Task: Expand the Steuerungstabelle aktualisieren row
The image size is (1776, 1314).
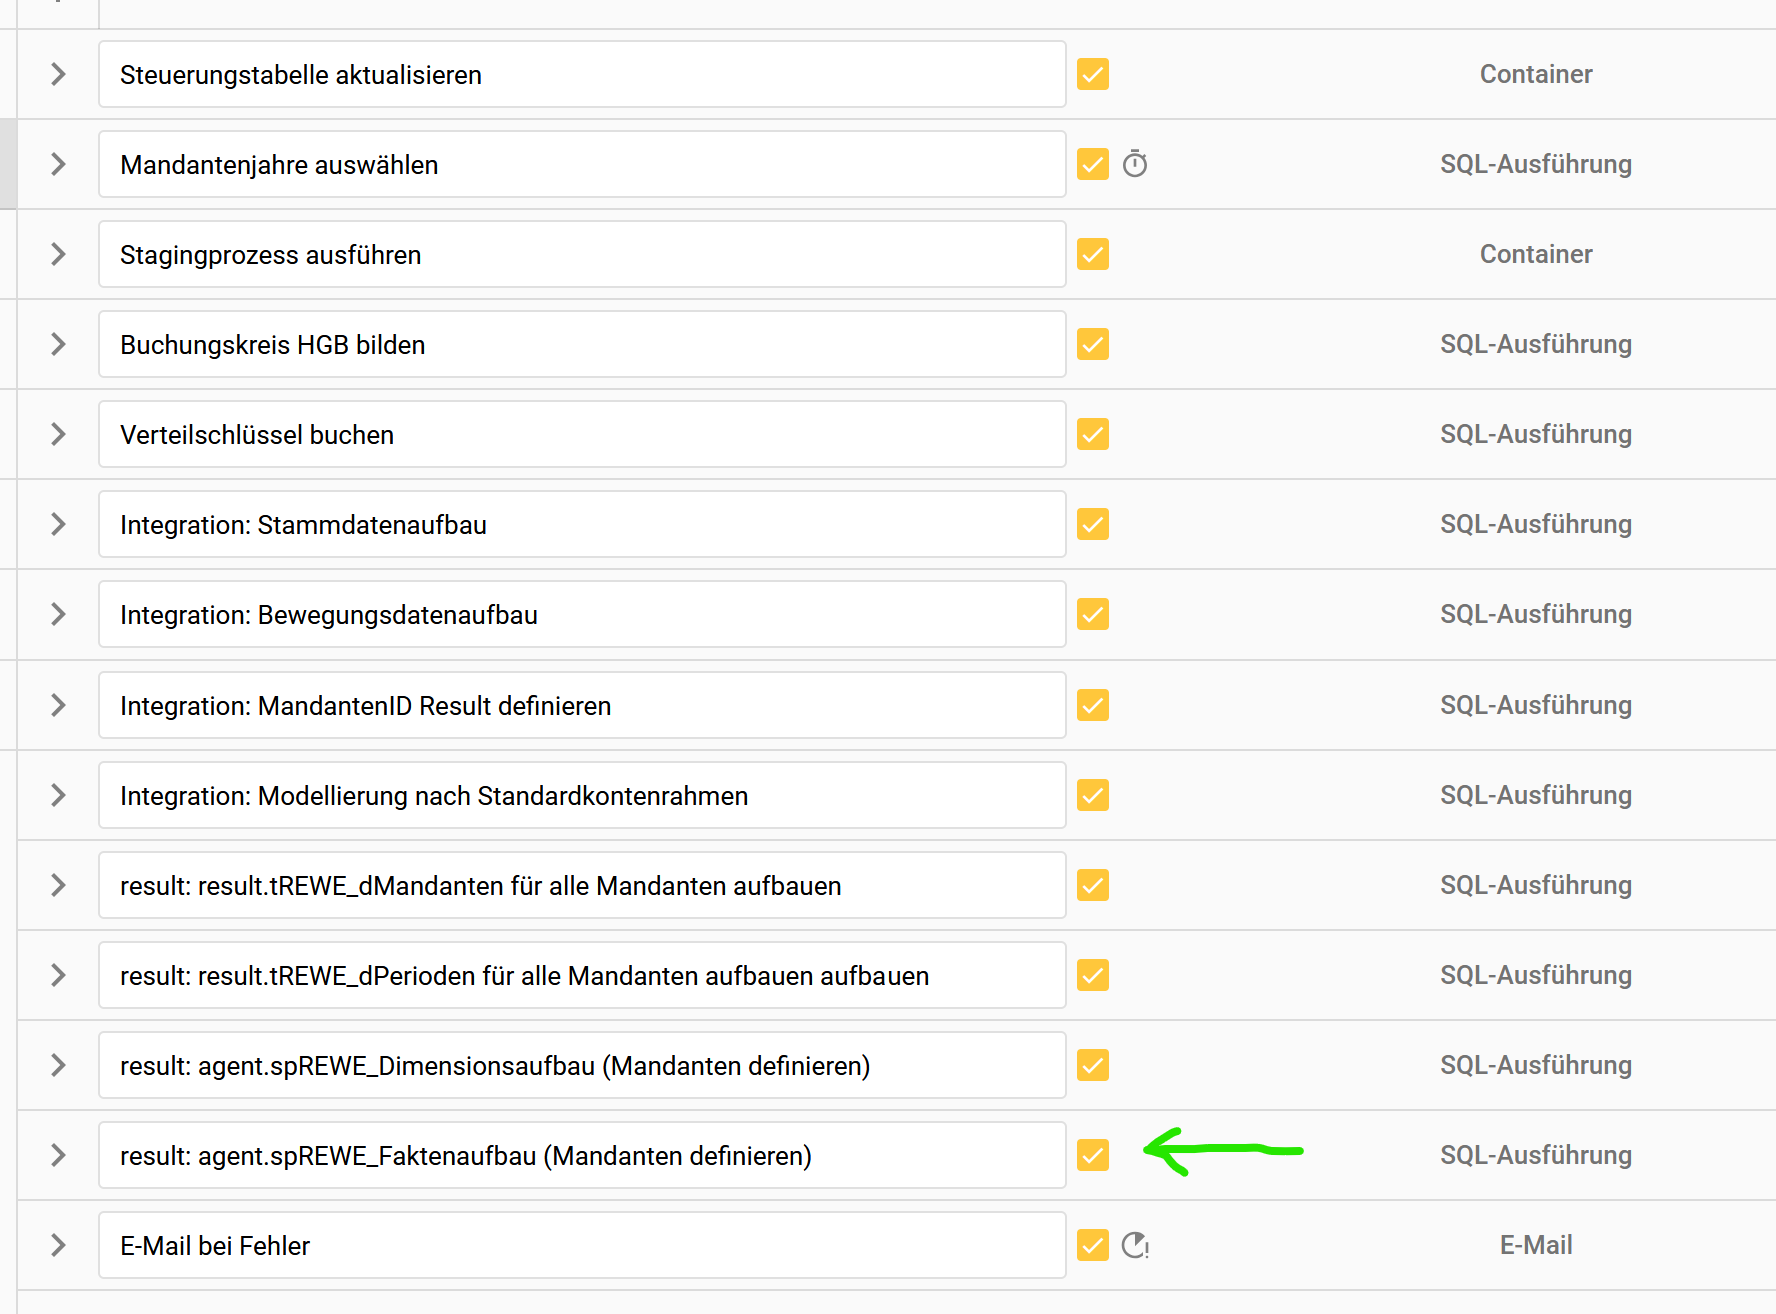Action: (x=58, y=74)
